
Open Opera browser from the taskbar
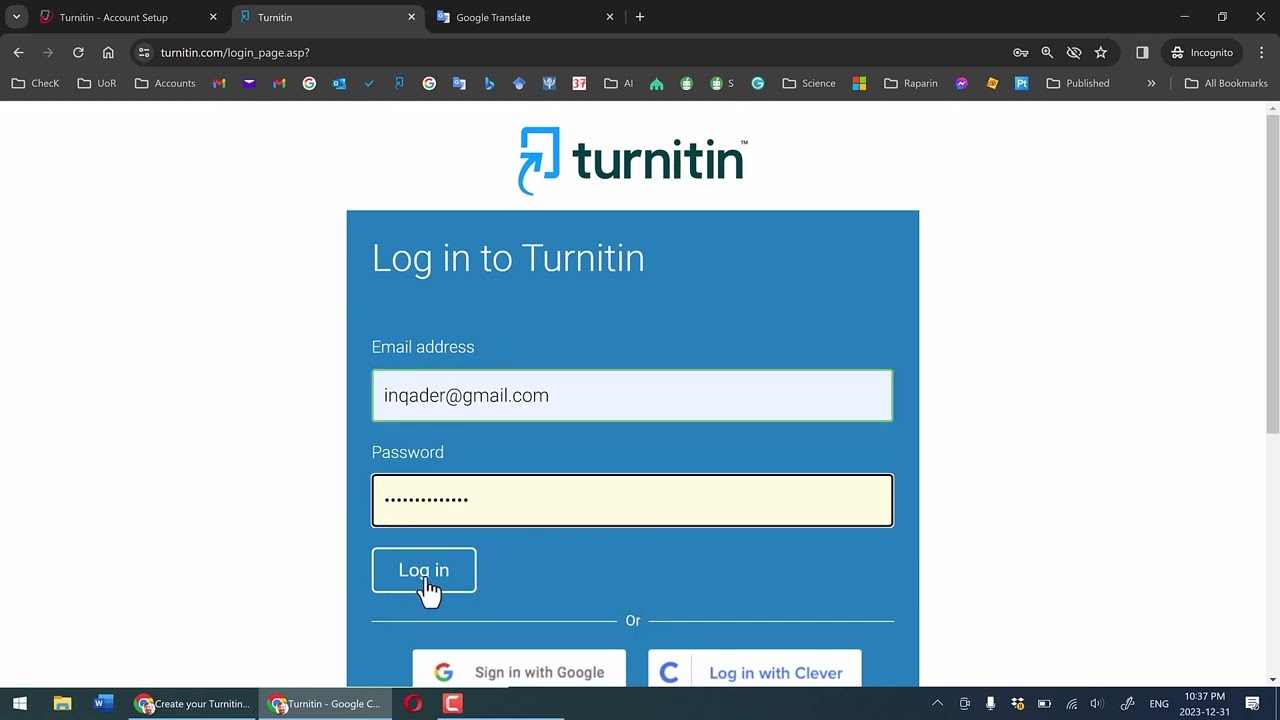(x=413, y=704)
